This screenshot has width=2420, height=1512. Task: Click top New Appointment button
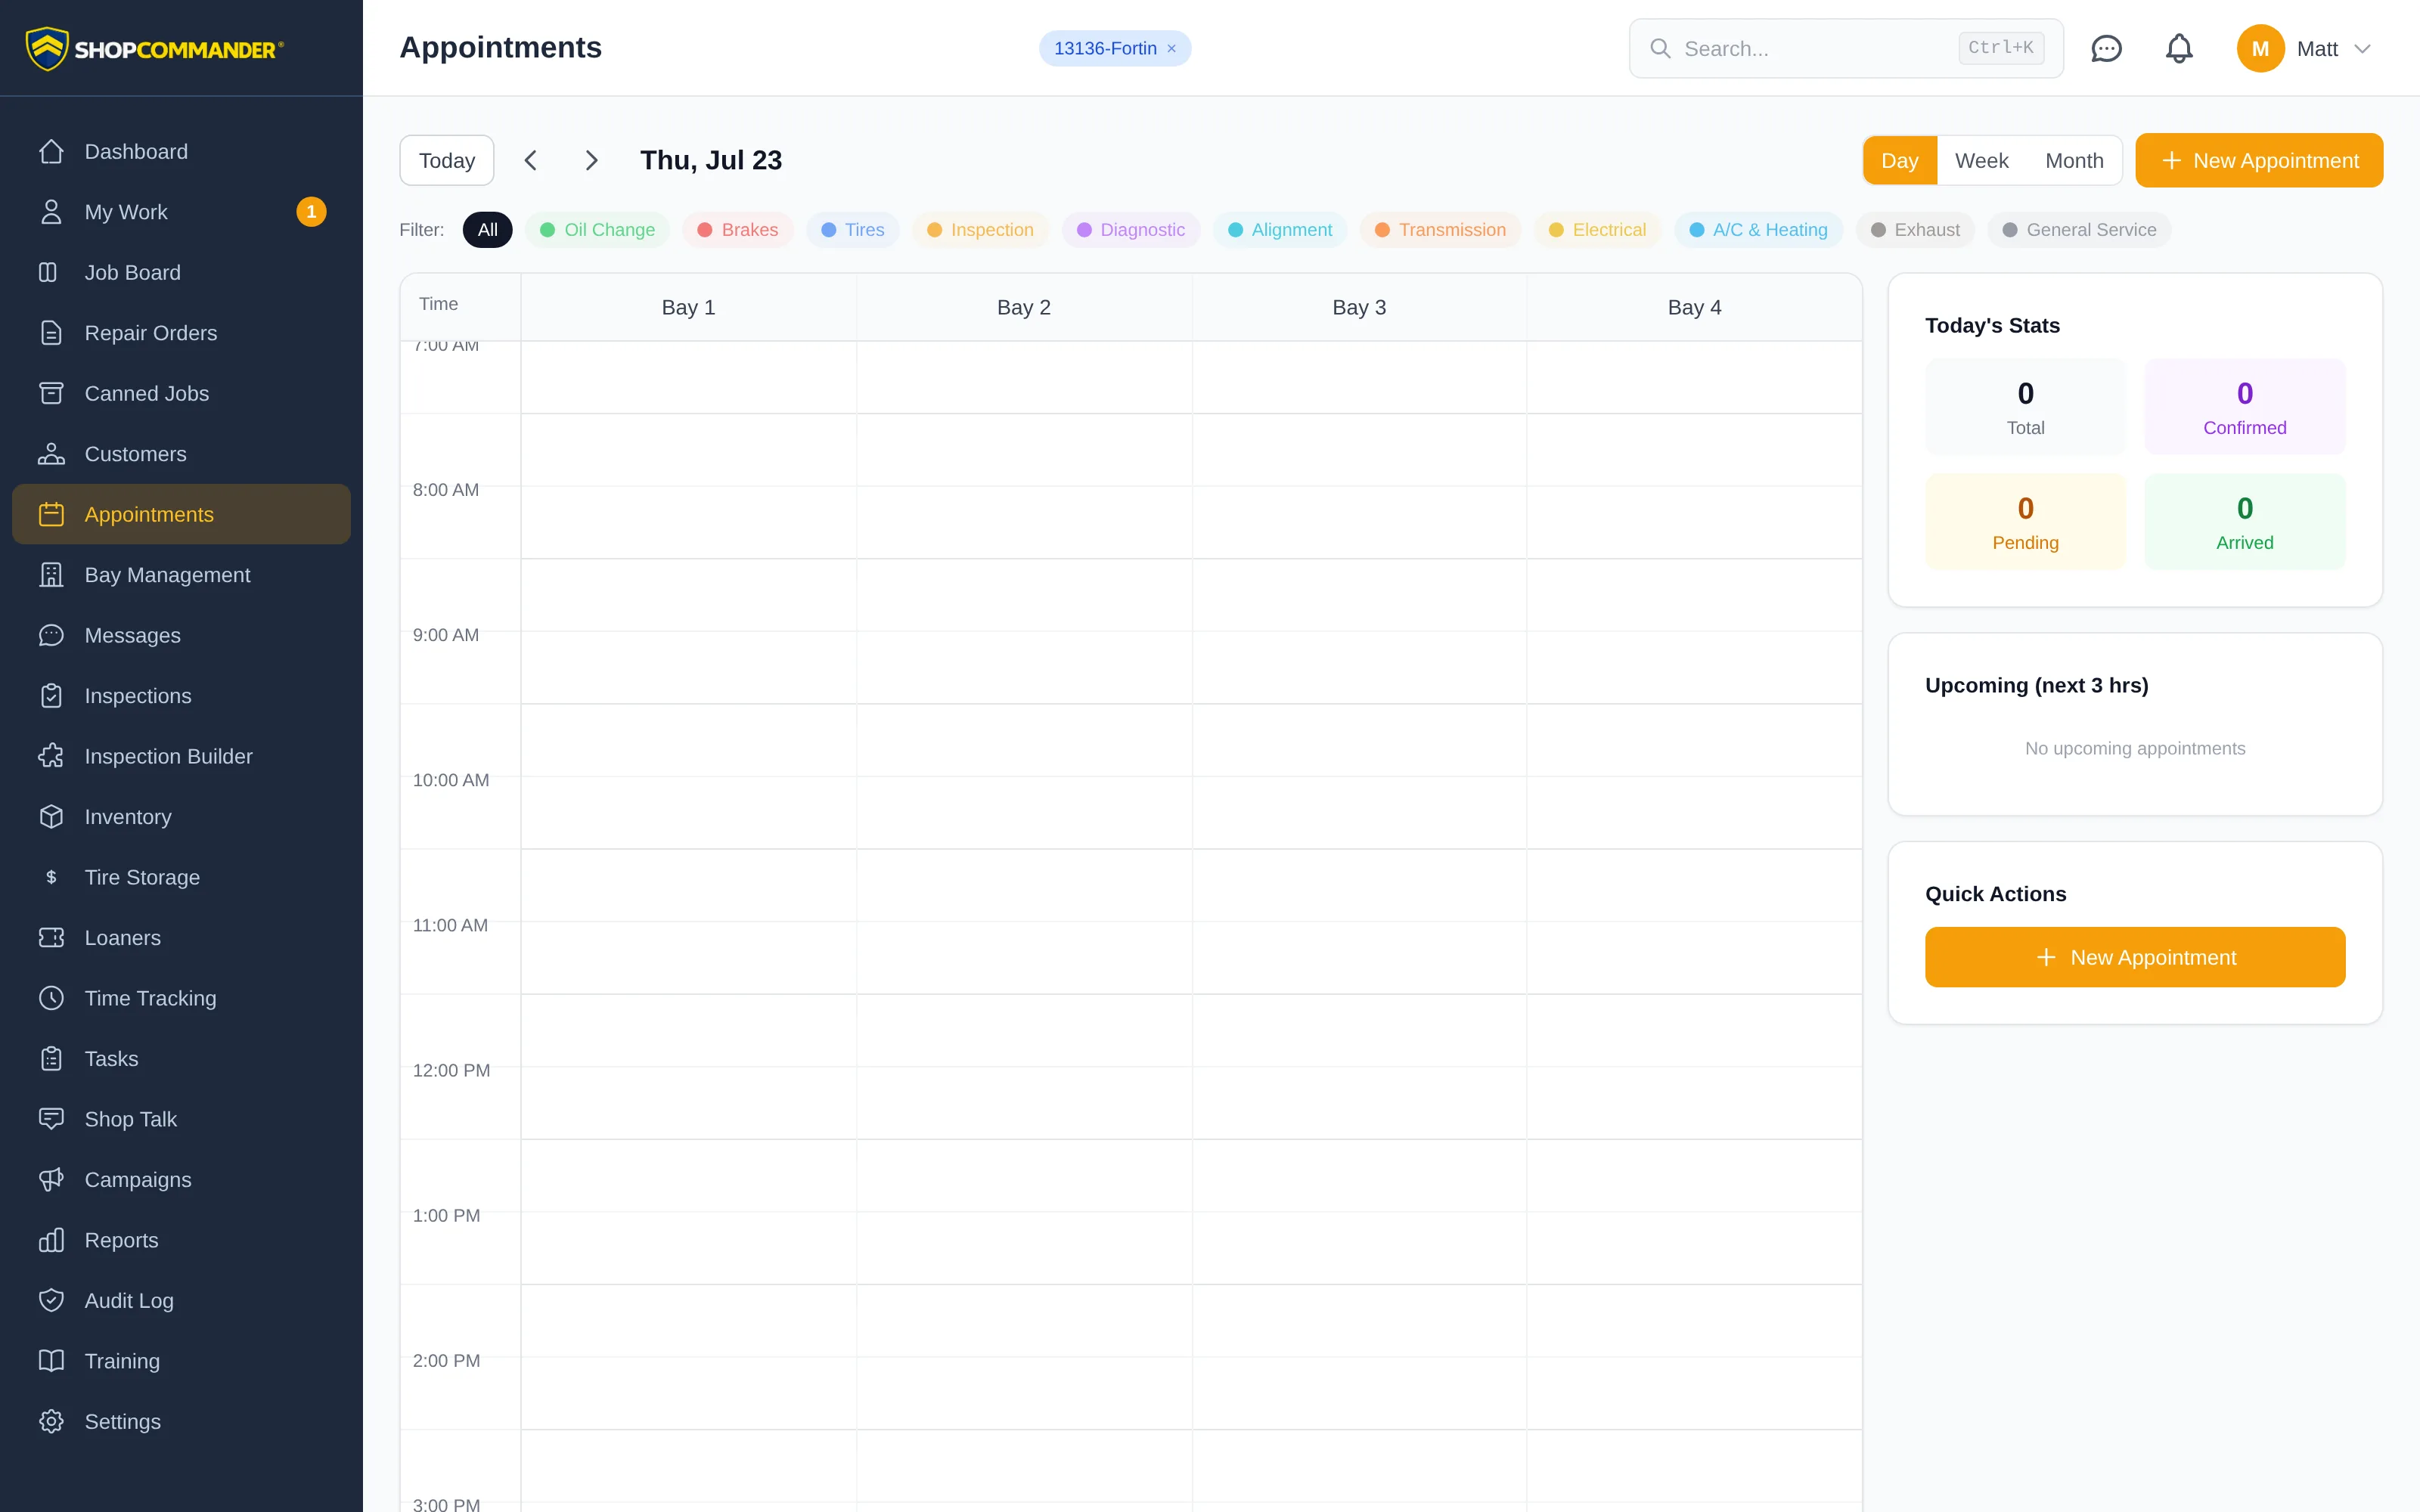[2259, 160]
